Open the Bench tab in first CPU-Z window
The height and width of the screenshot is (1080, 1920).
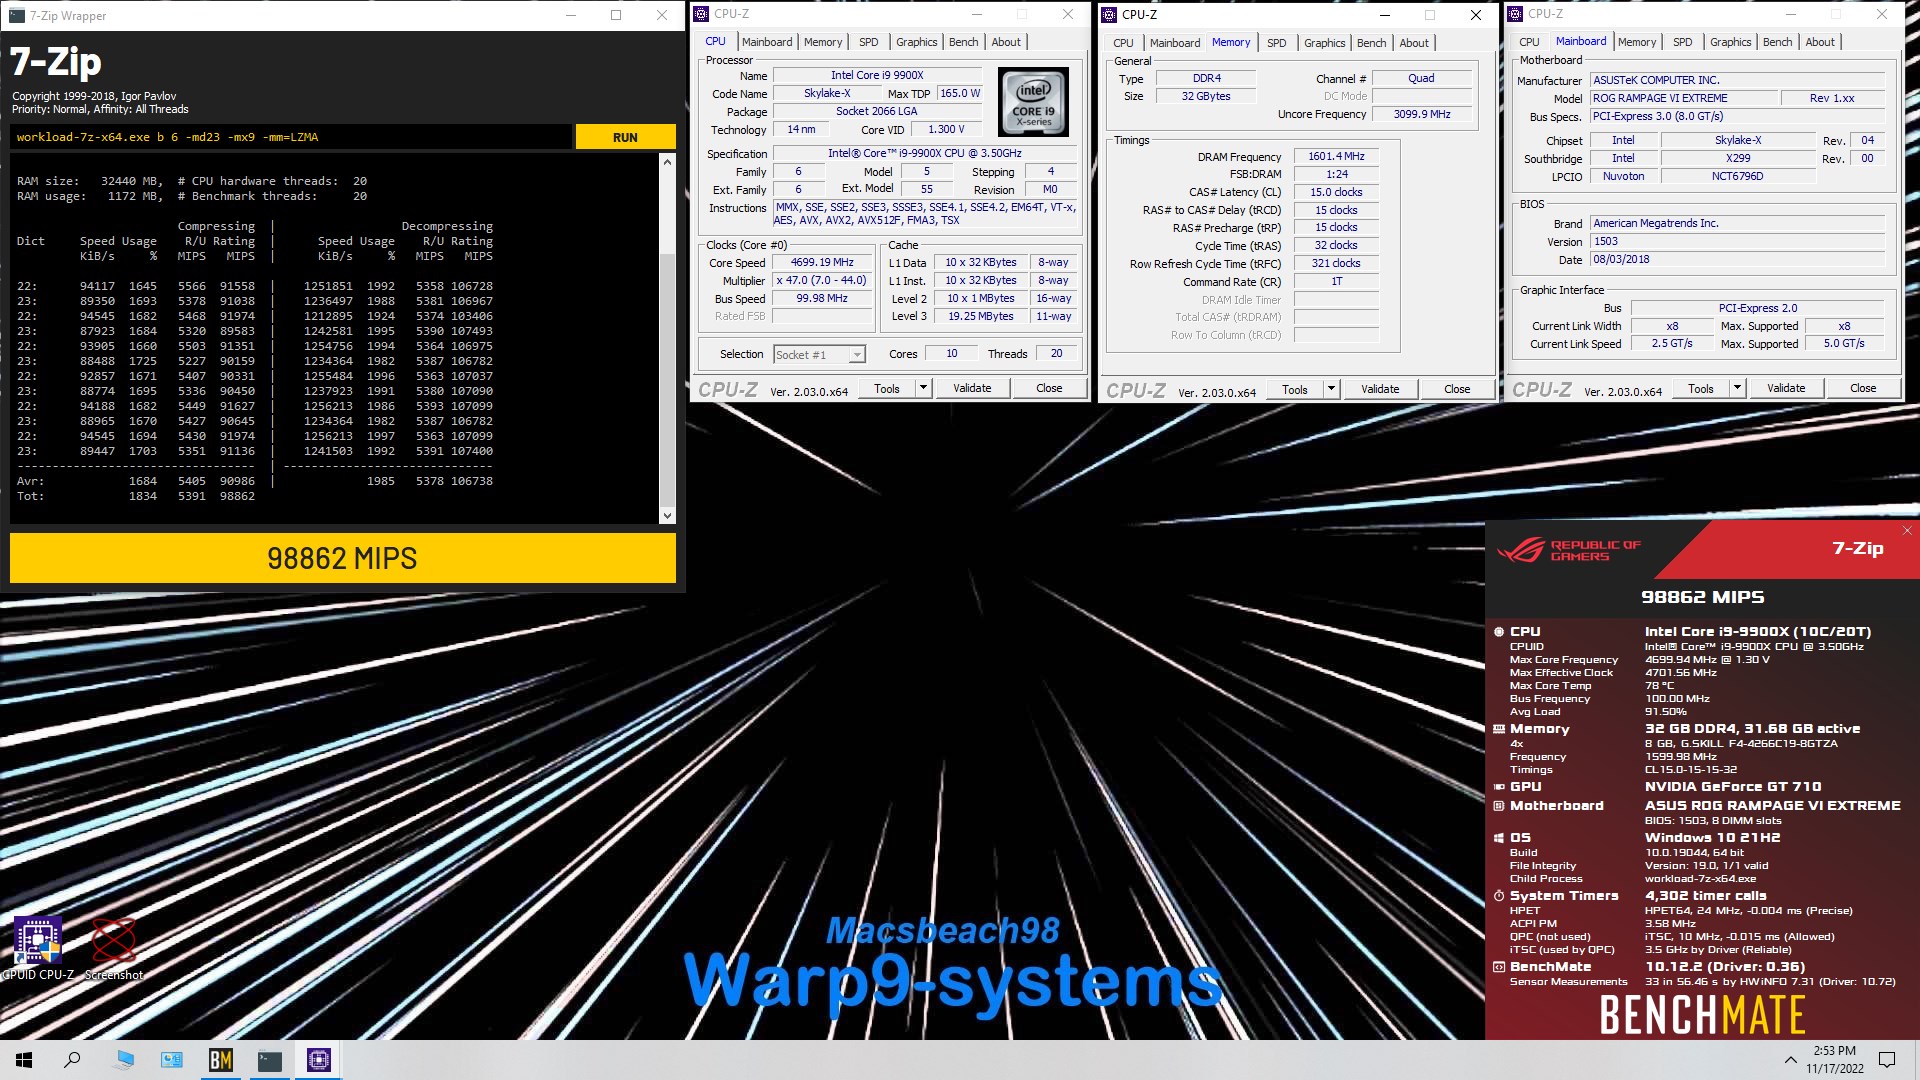coord(963,42)
